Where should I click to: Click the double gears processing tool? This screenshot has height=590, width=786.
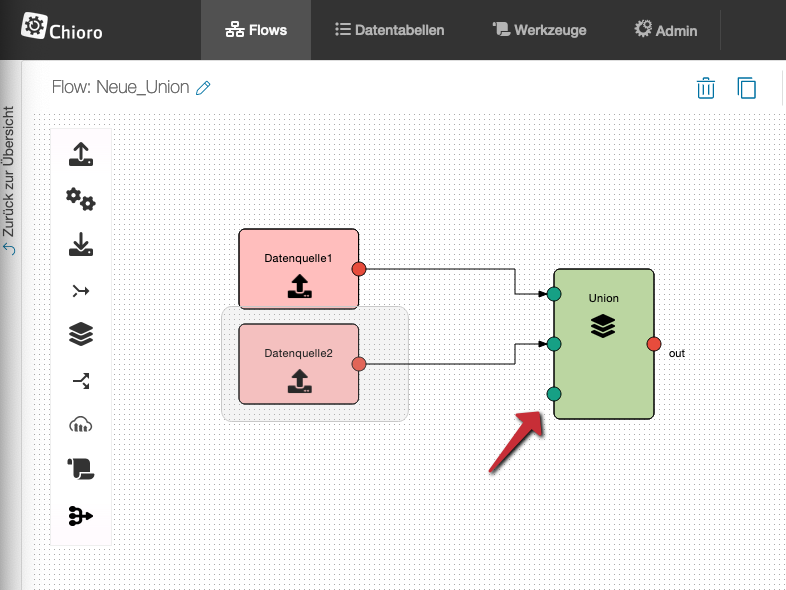(81, 200)
